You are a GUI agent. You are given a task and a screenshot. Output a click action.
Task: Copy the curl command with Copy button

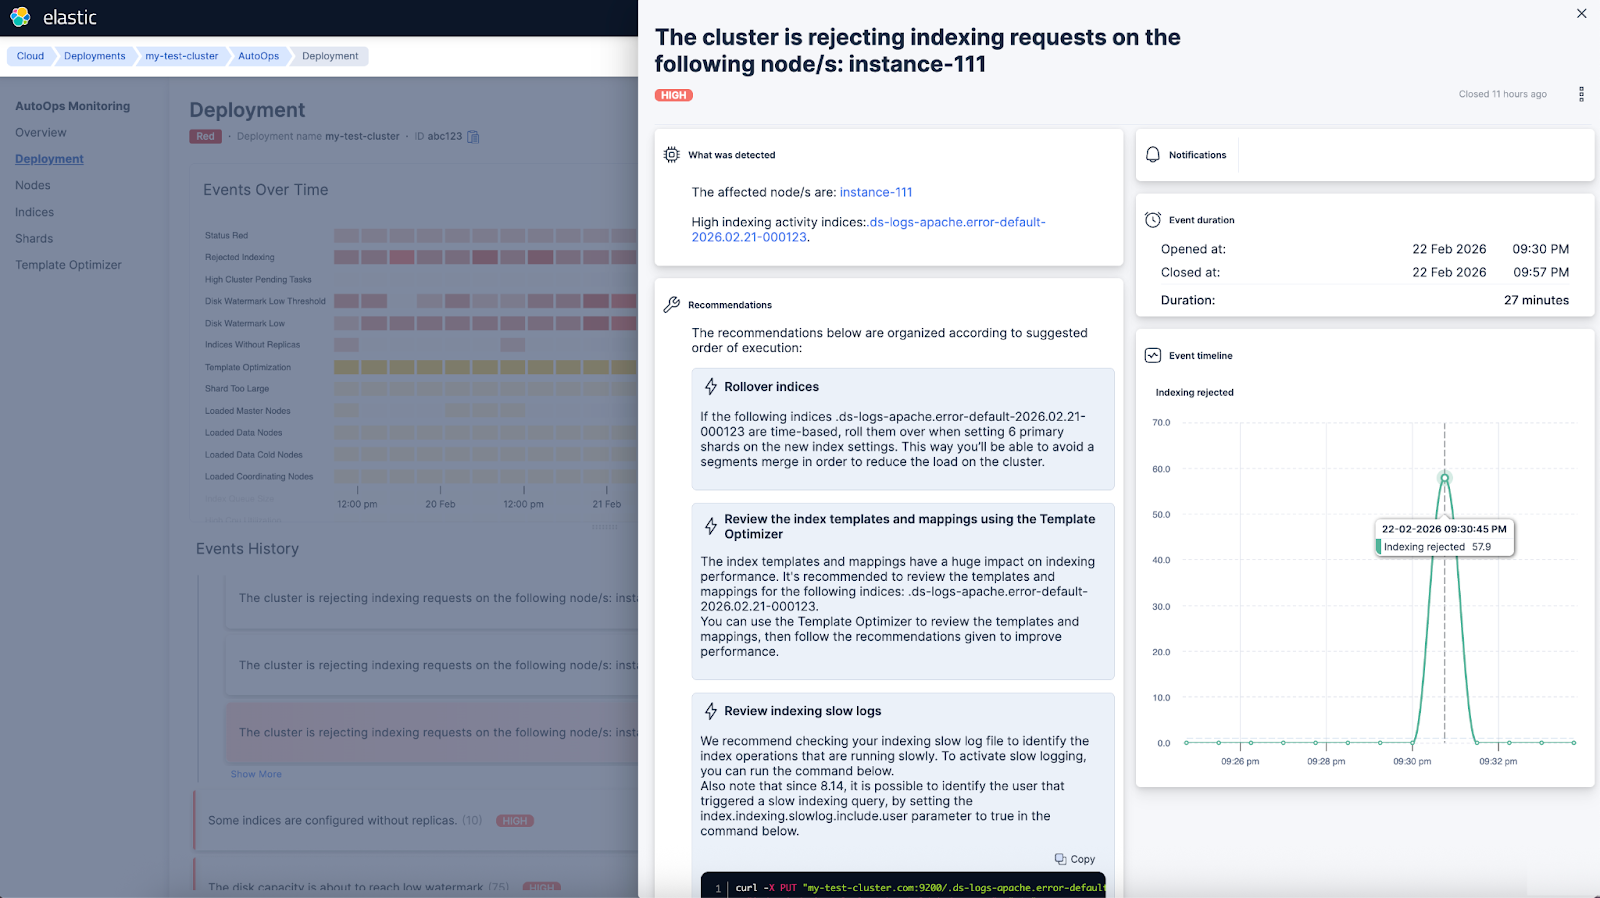pos(1075,859)
